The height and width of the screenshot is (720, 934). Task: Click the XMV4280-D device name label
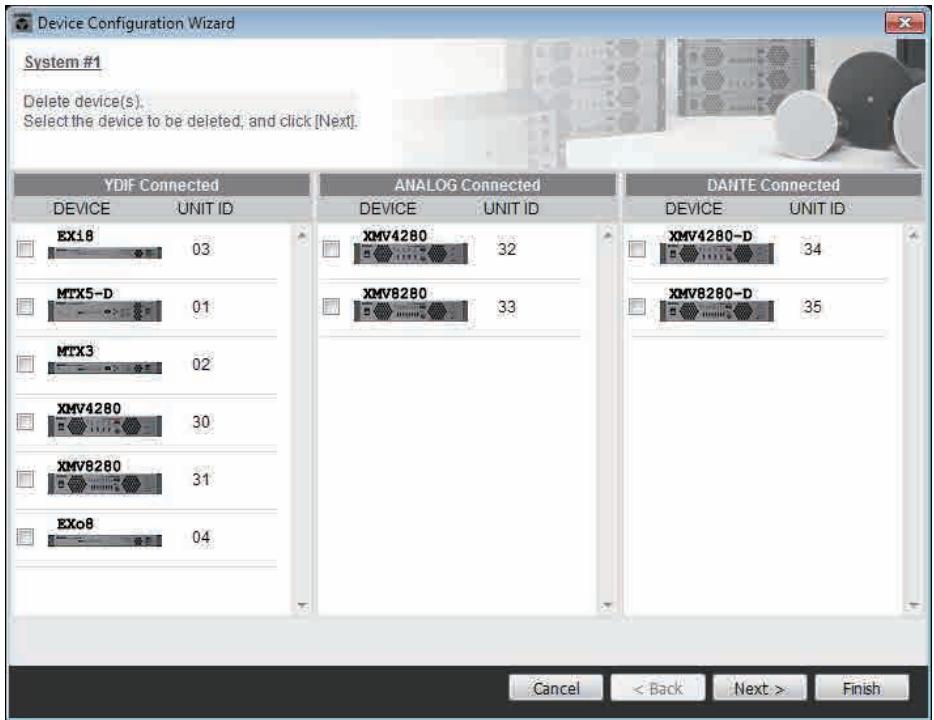[711, 235]
